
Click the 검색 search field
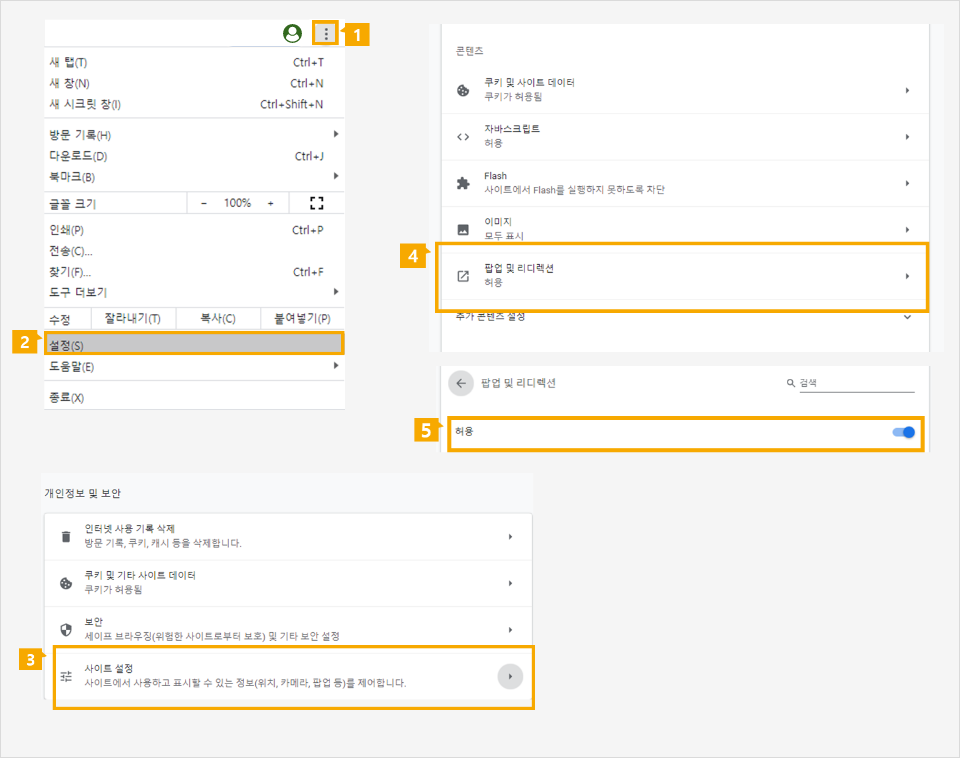tap(855, 383)
